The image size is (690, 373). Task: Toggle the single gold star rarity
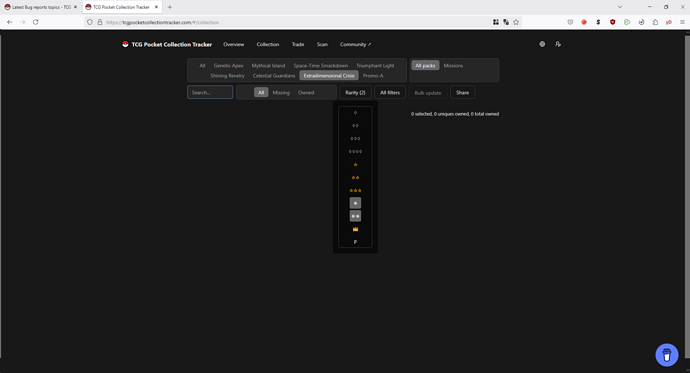(355, 165)
